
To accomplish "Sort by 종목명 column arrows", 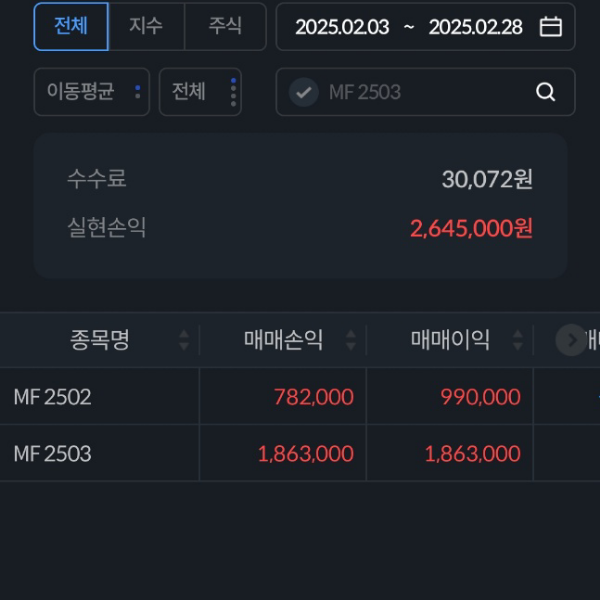I will tap(184, 341).
